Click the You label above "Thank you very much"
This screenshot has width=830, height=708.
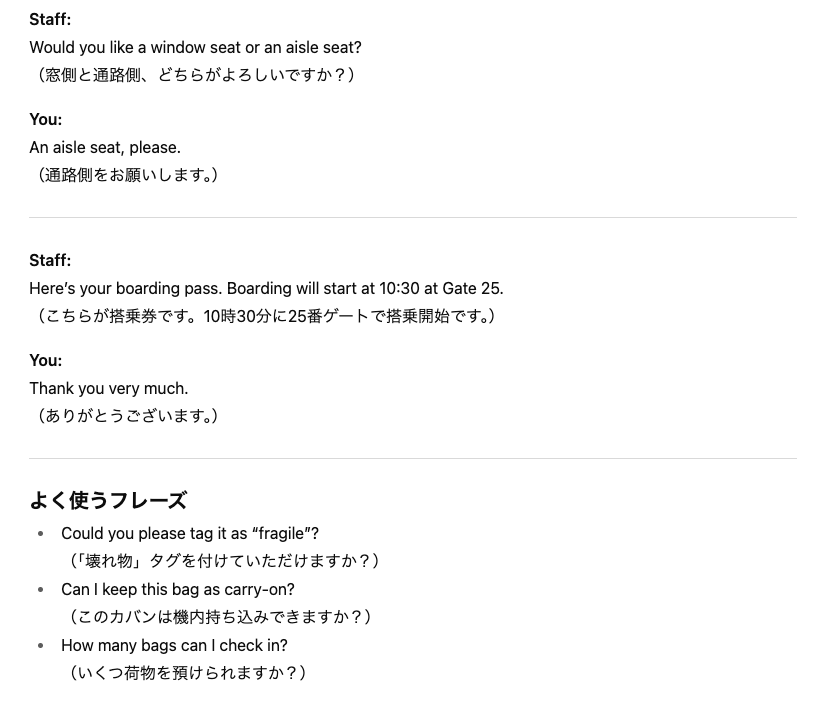(46, 361)
